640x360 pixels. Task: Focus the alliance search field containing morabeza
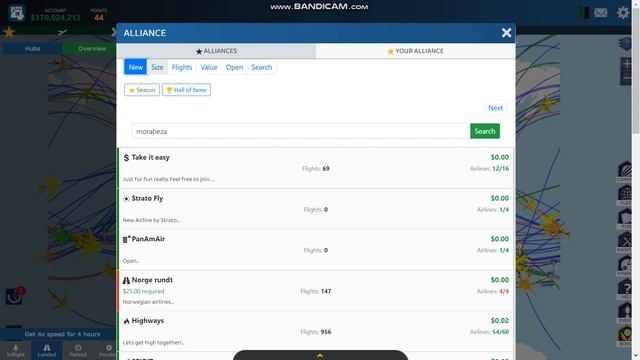(x=301, y=131)
